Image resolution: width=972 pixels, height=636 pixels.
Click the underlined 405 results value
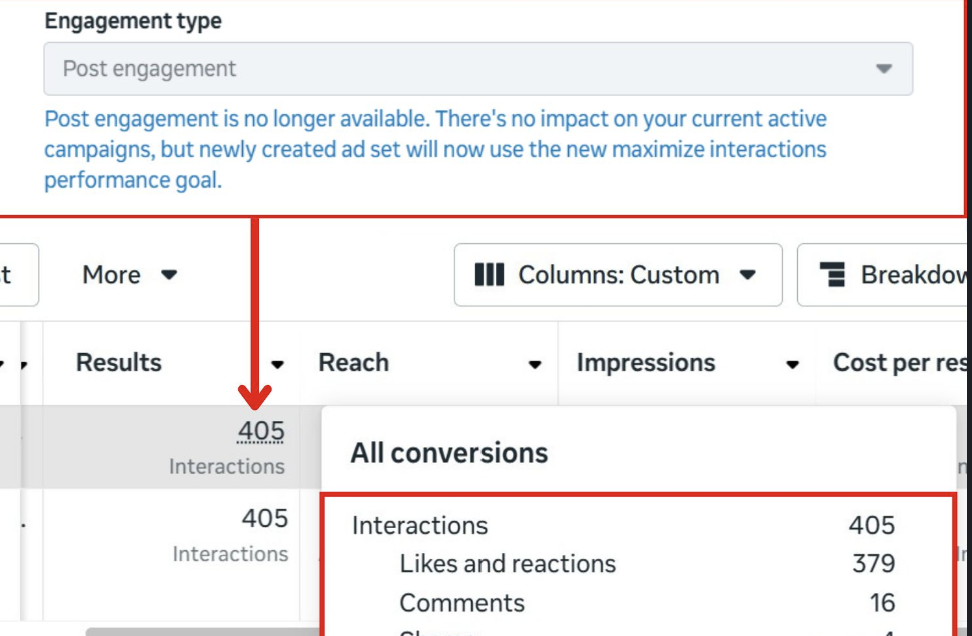[x=261, y=431]
